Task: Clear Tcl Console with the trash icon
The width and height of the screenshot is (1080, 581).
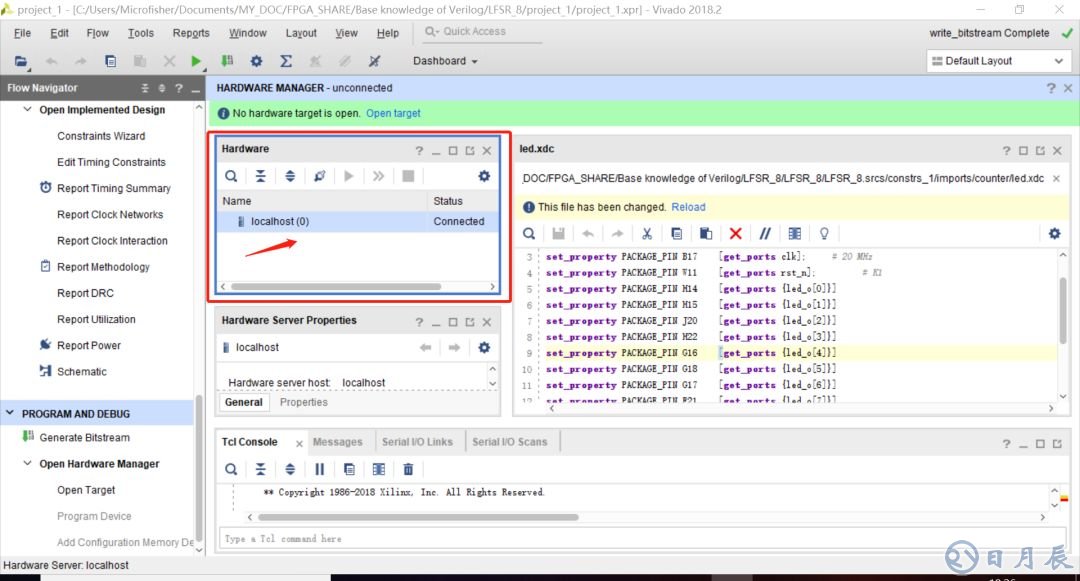Action: tap(408, 468)
